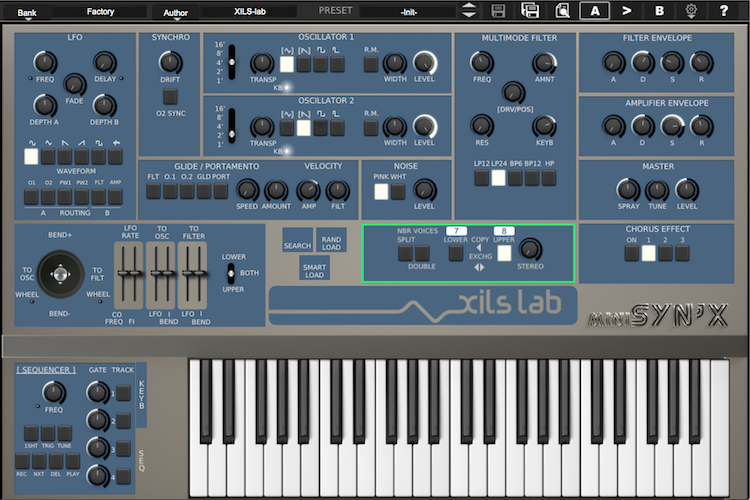The image size is (750, 500).
Task: Select Oscillator 1 first waveform button
Action: [x=287, y=64]
